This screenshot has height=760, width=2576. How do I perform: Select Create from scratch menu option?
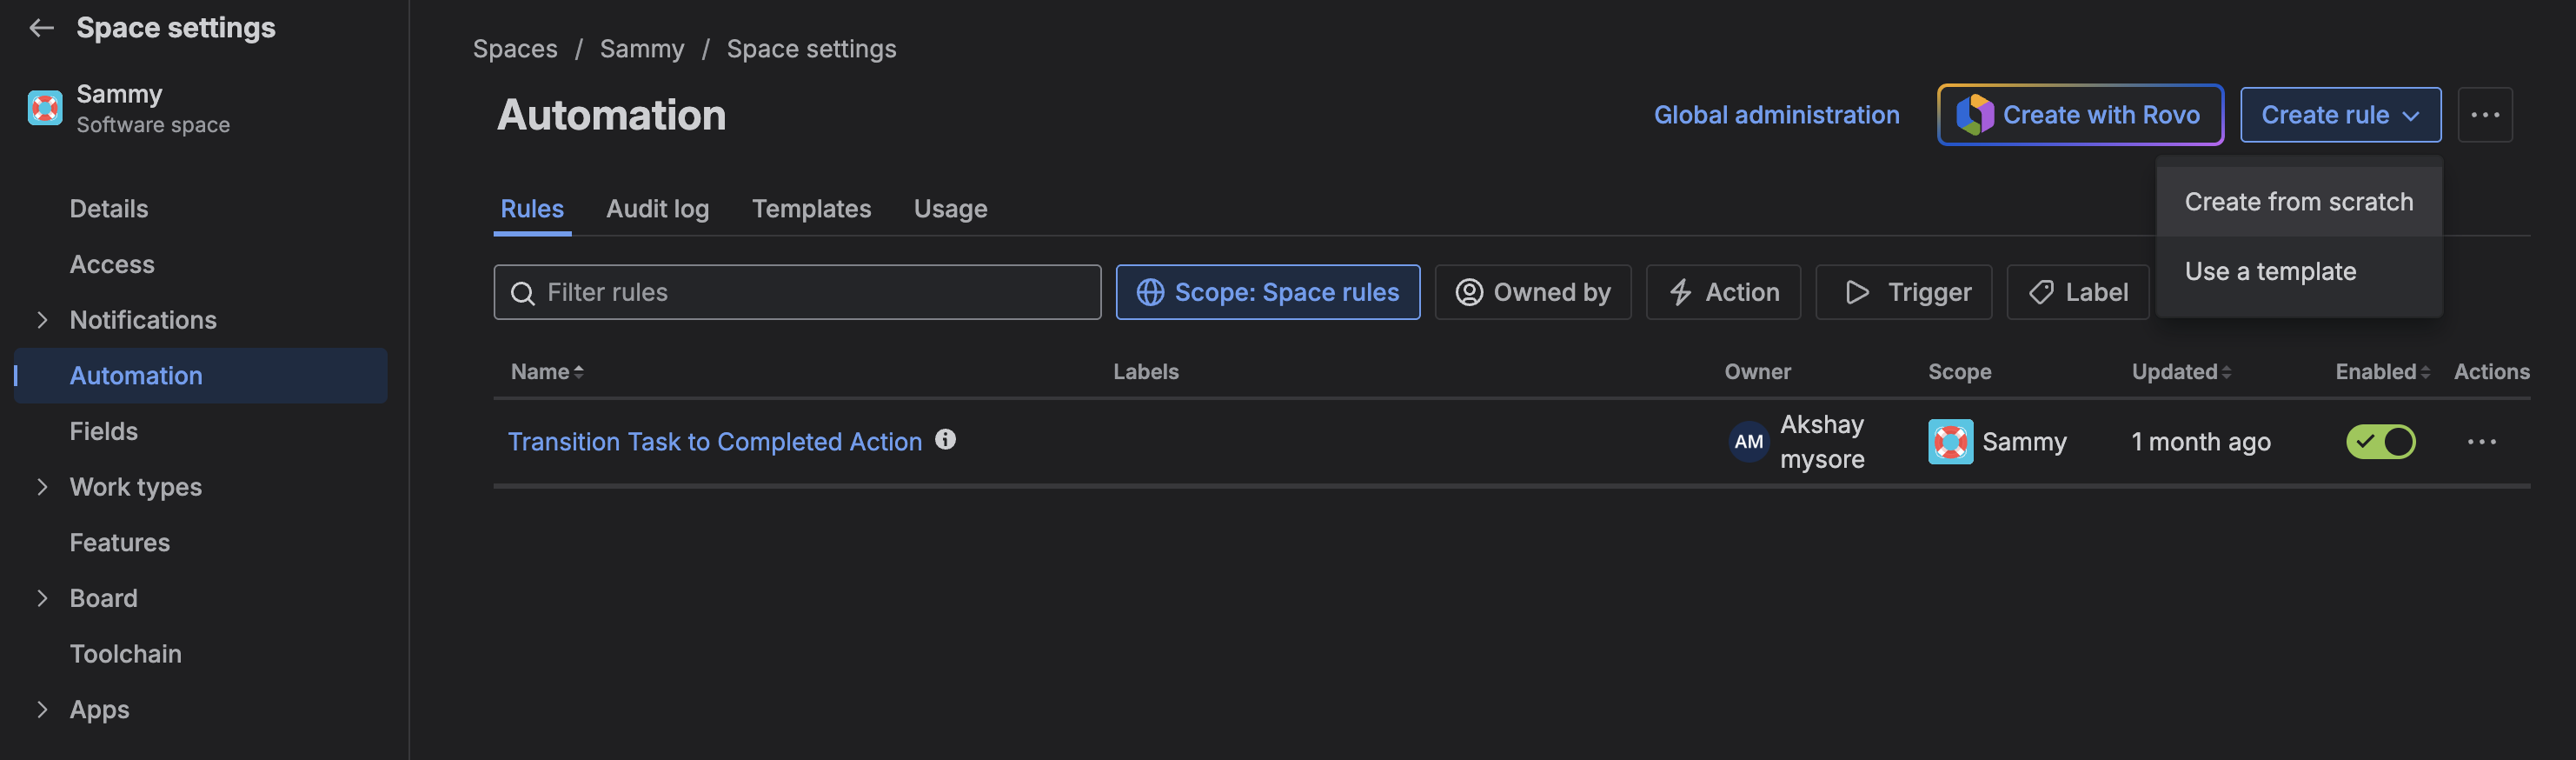tap(2298, 202)
